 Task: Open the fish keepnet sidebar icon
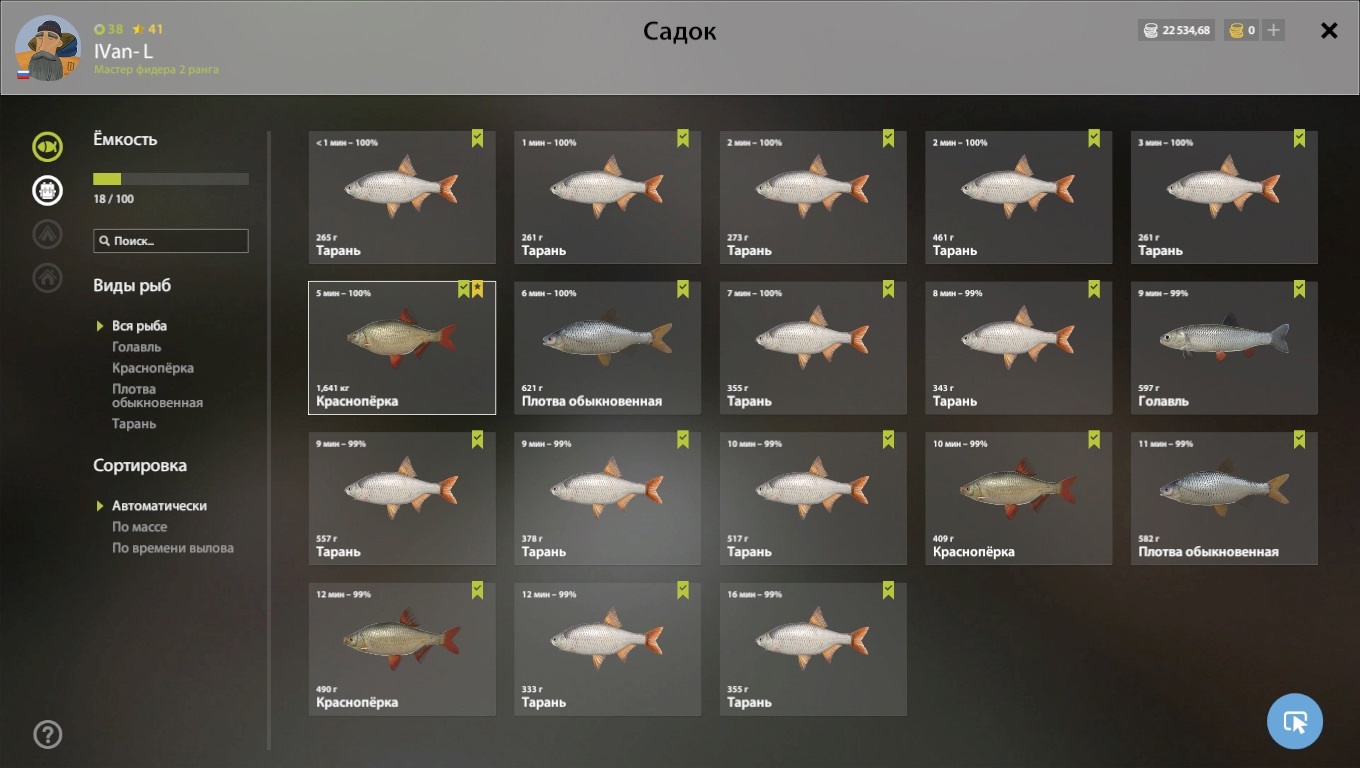coord(47,147)
